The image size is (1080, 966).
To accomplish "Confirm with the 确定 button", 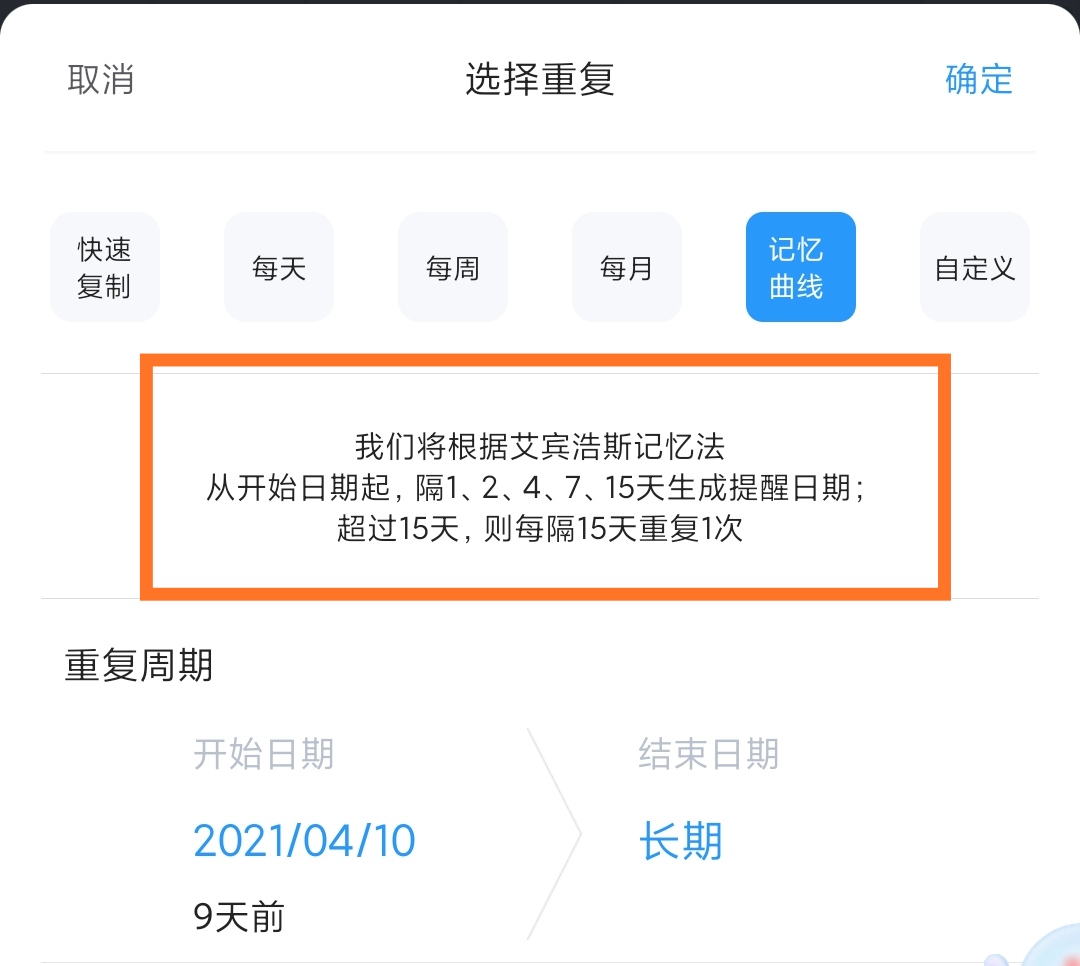I will pyautogui.click(x=979, y=79).
